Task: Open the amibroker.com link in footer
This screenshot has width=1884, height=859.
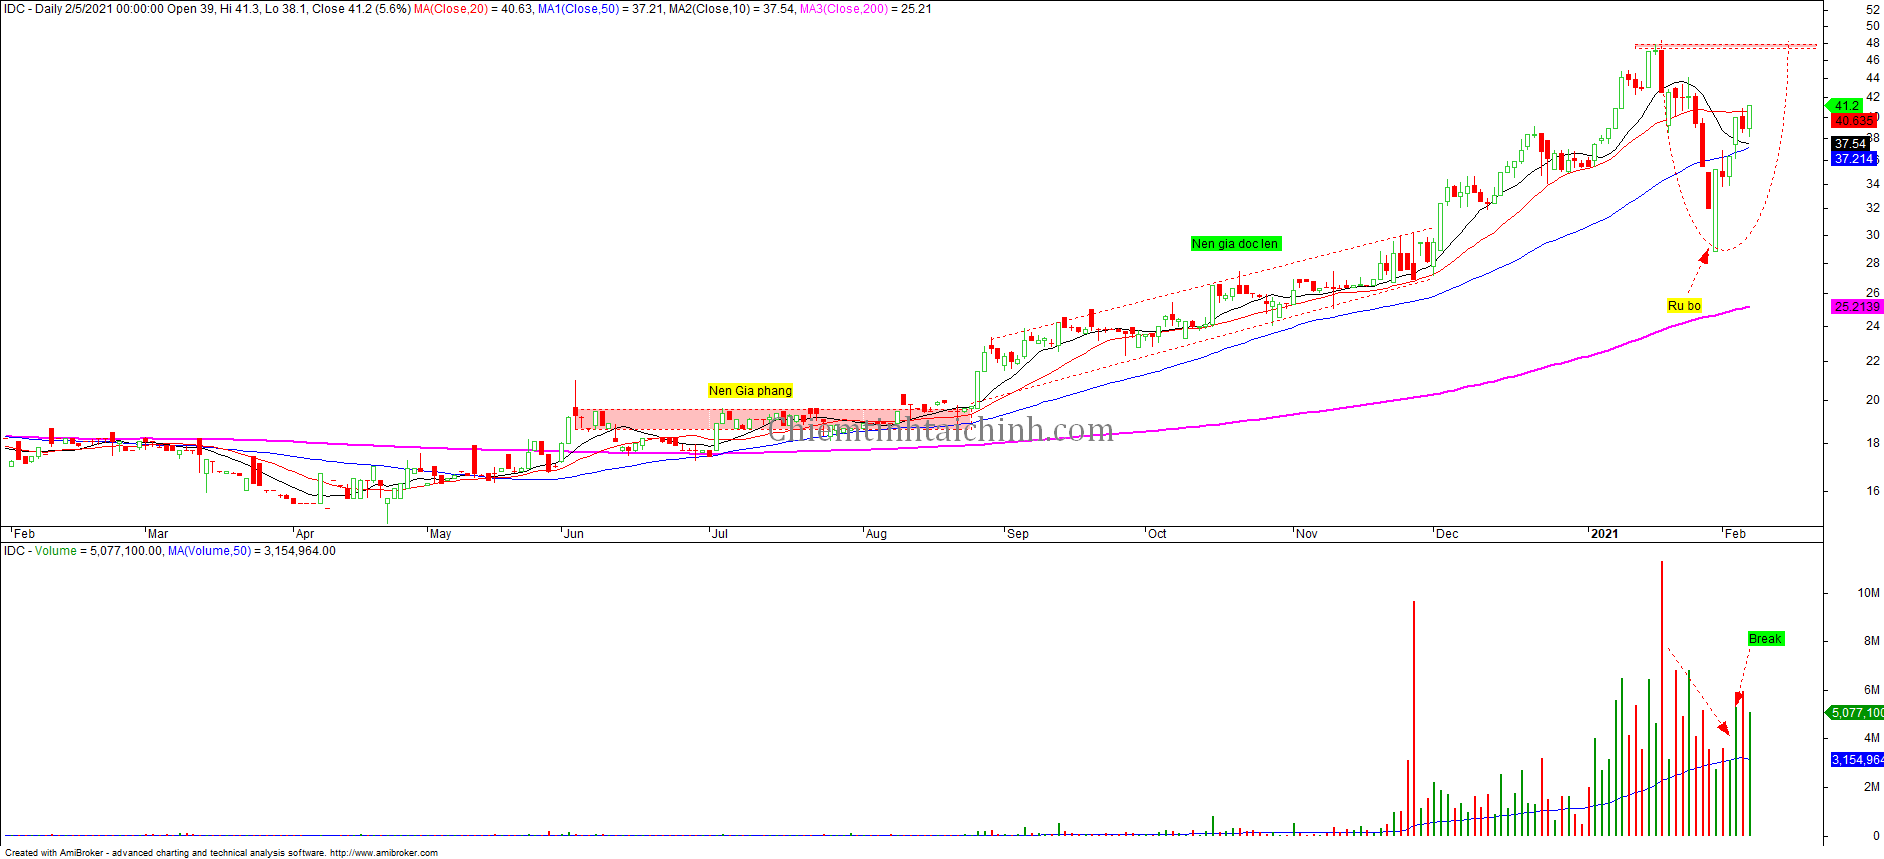Action: click(383, 853)
